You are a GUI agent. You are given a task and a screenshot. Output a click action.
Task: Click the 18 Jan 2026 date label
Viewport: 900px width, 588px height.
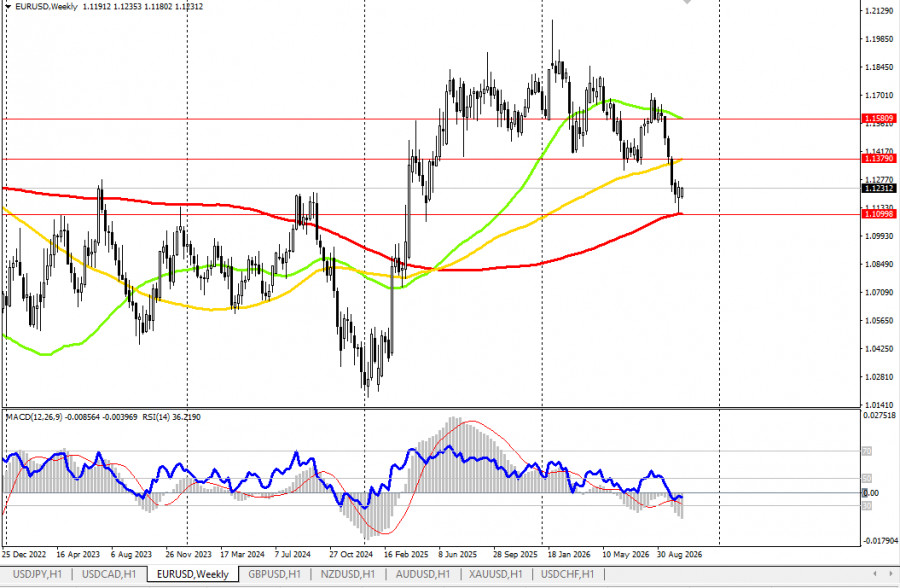click(x=569, y=554)
